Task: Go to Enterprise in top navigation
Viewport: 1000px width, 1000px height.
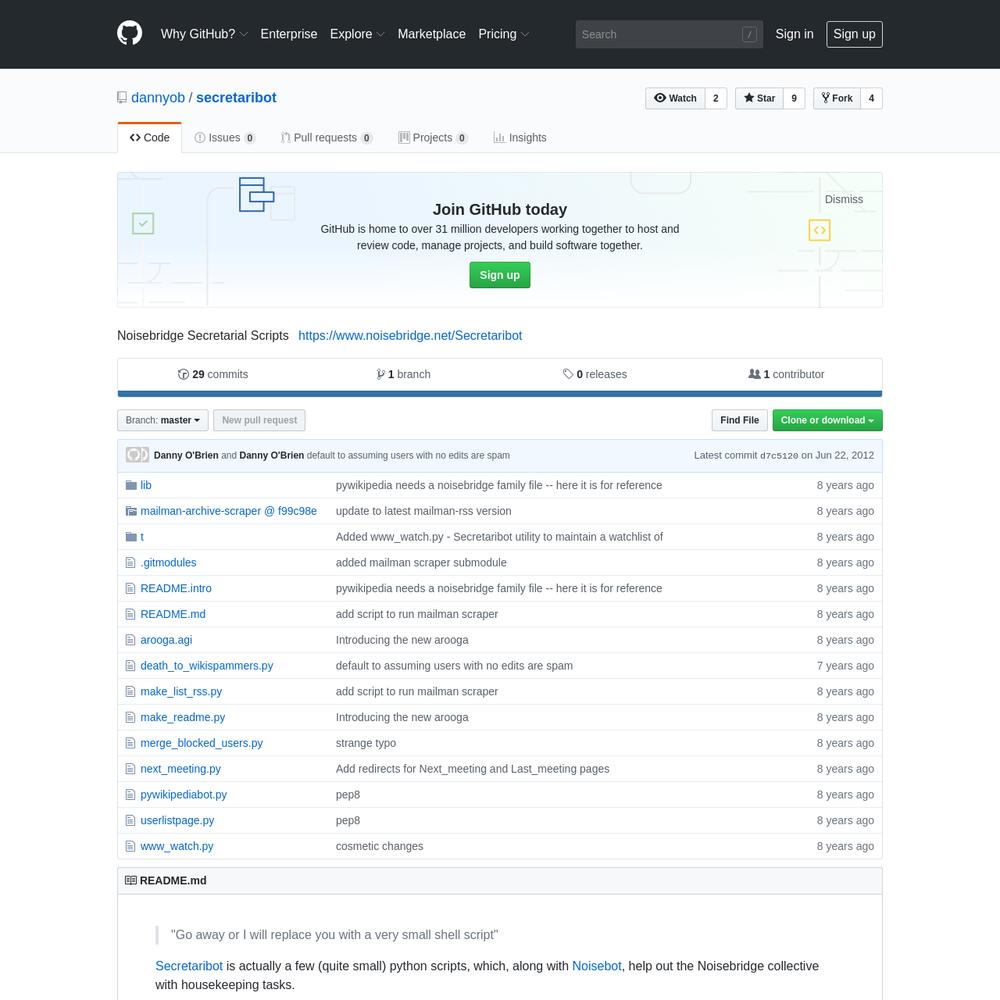Action: pyautogui.click(x=288, y=34)
